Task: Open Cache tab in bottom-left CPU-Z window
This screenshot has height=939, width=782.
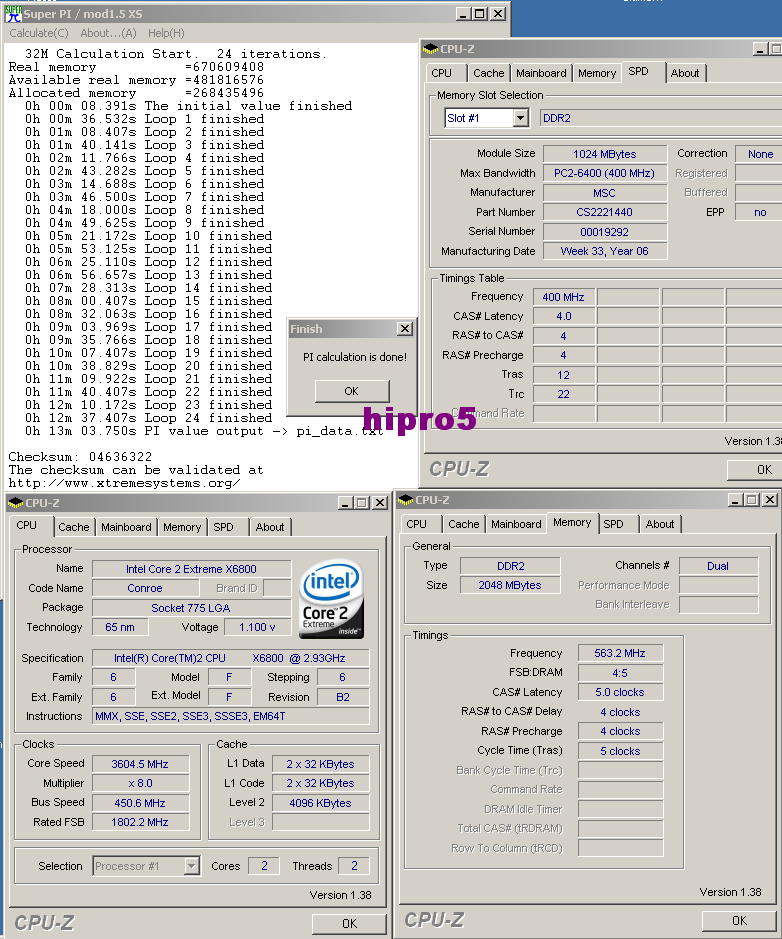Action: pyautogui.click(x=74, y=527)
